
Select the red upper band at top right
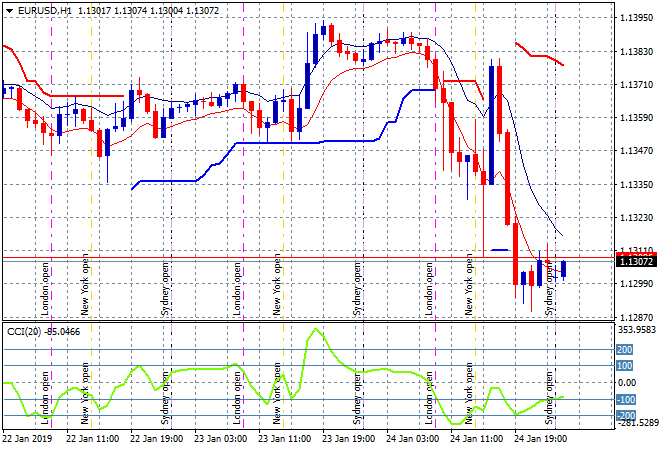point(540,56)
